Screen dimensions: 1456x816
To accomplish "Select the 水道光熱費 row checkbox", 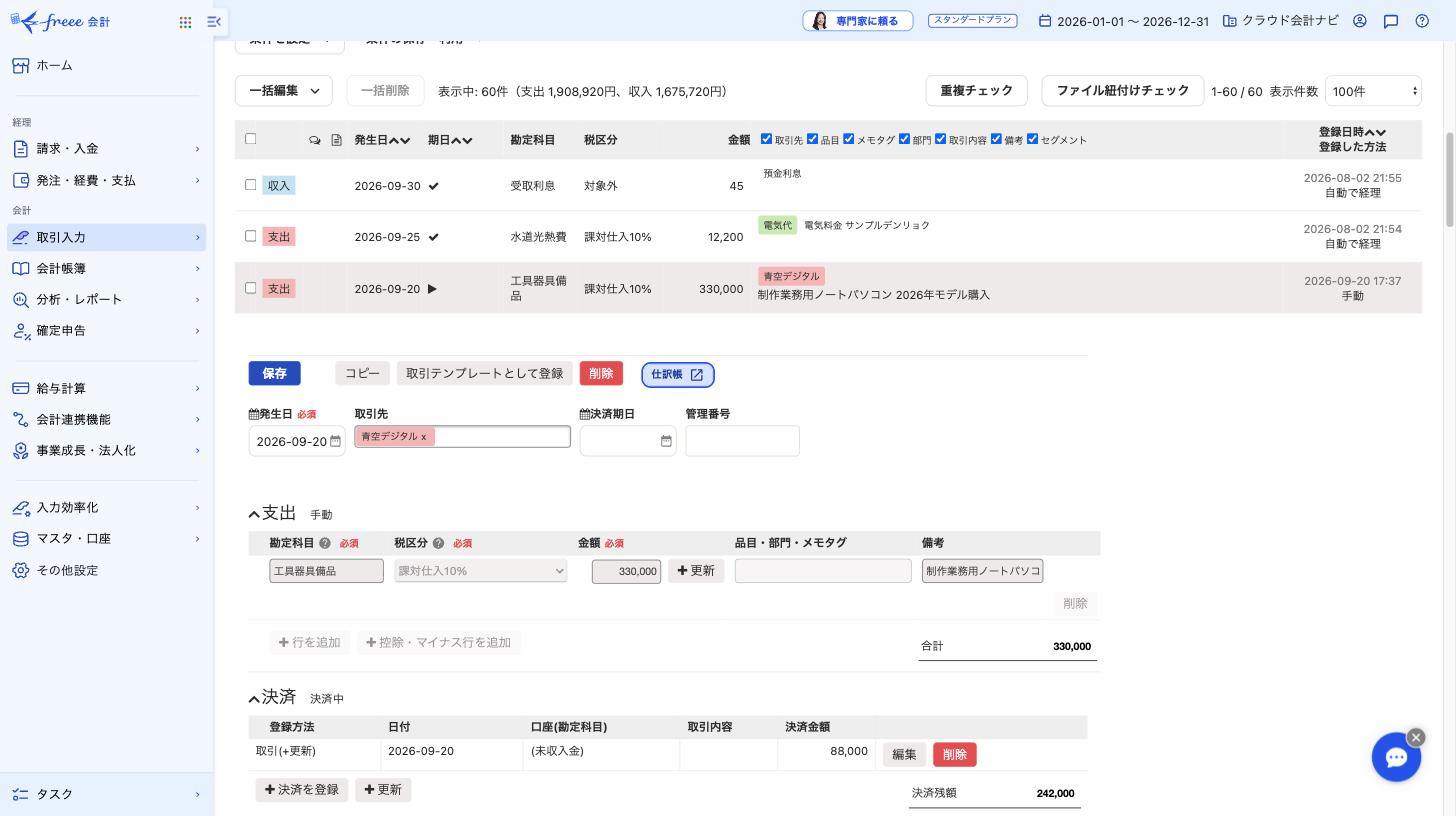I will click(250, 236).
